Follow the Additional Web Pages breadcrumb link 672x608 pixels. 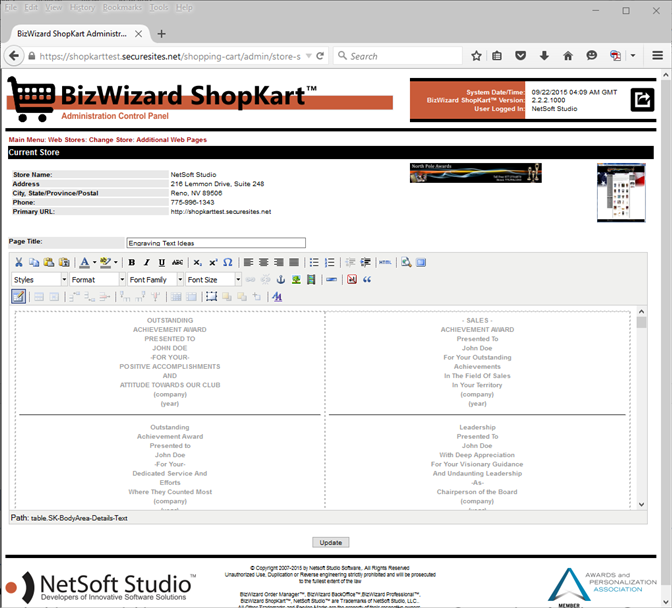pos(171,140)
